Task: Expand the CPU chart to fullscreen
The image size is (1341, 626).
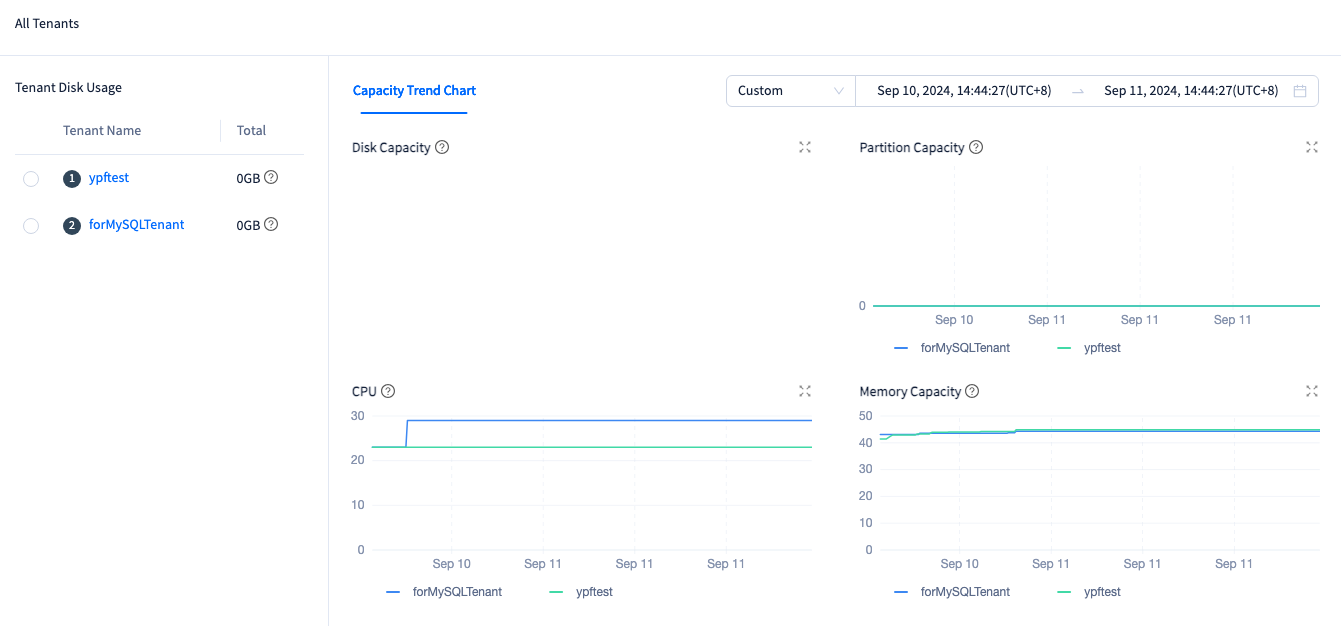Action: (805, 391)
